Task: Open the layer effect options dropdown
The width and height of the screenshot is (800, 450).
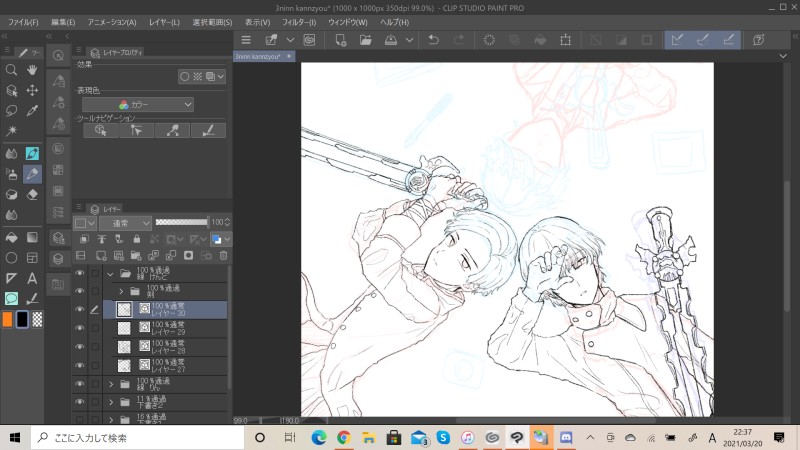Action: (220, 77)
